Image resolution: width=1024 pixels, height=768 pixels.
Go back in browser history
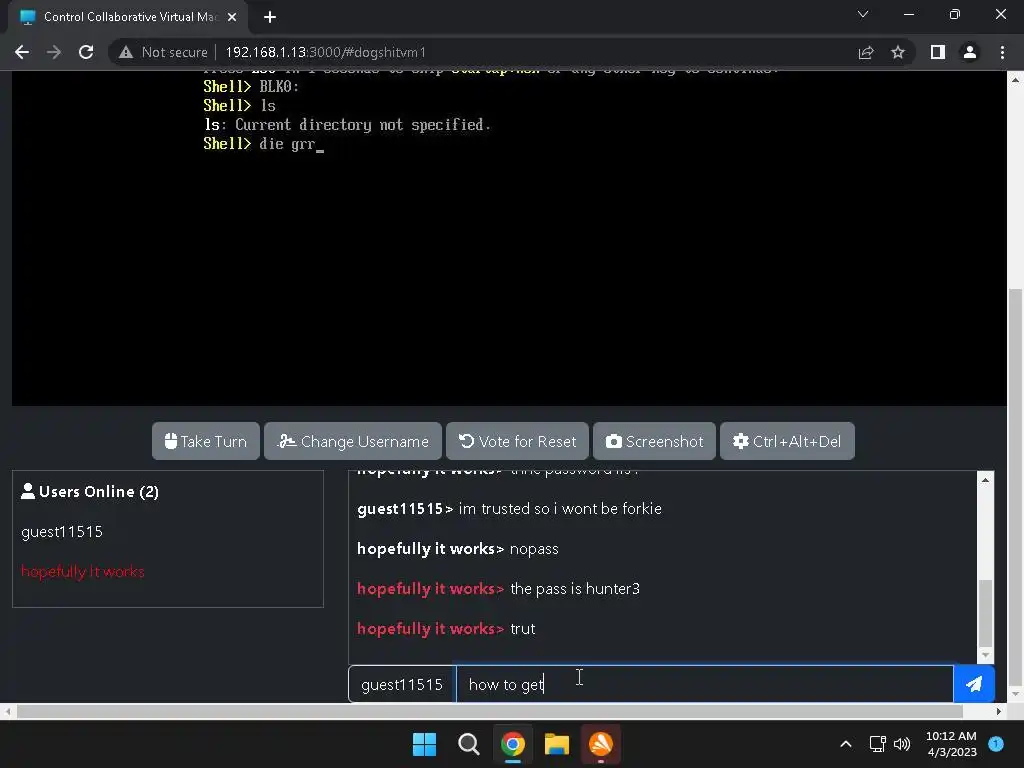tap(22, 52)
